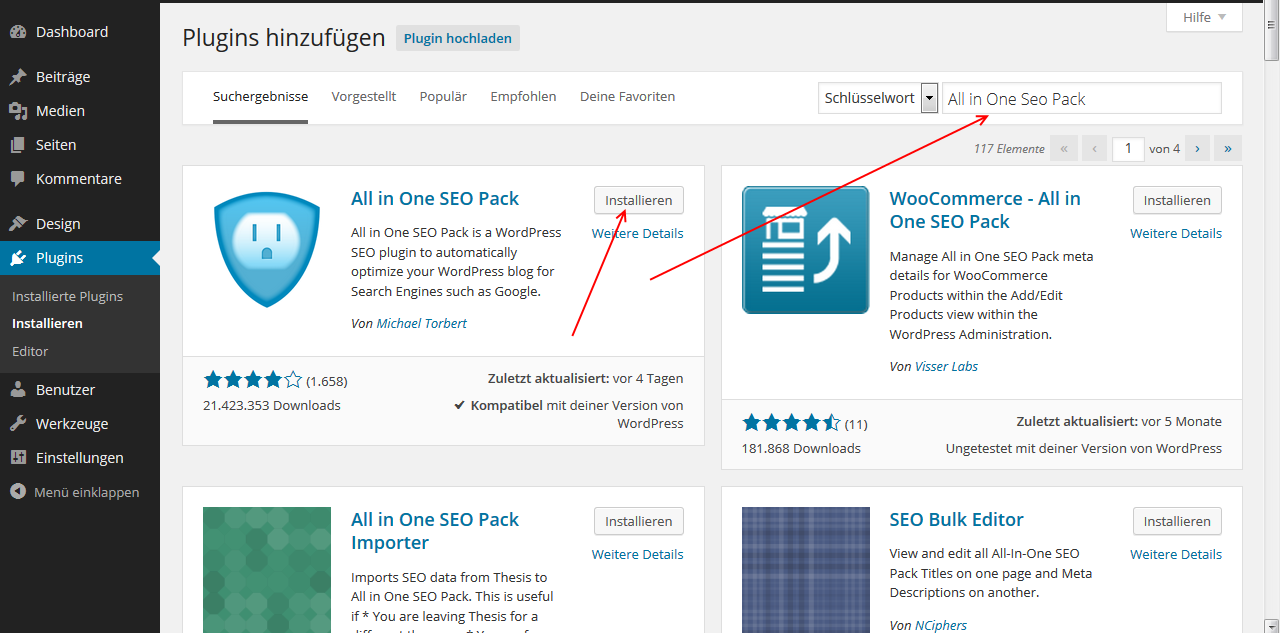Click the Werkzeuge wrench icon
Screen dimensions: 1280x633
(18, 424)
